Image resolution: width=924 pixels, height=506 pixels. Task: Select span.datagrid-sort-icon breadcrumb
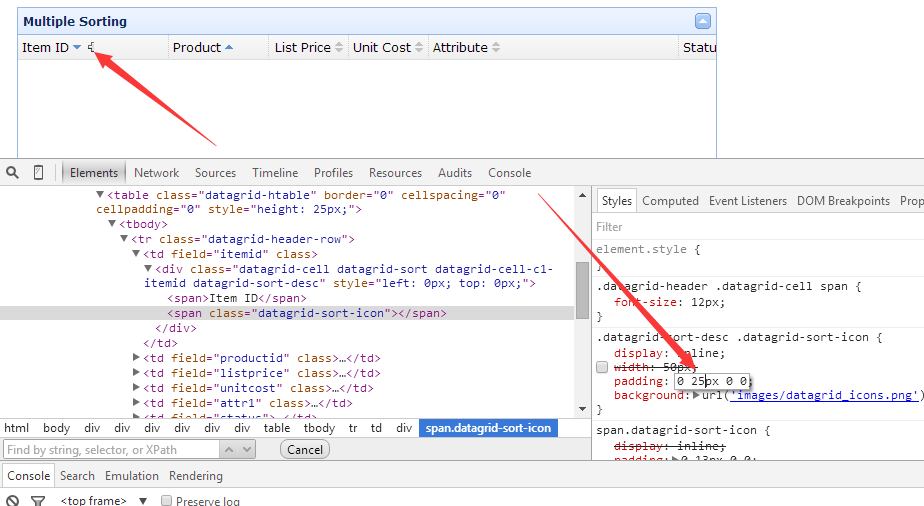coord(489,428)
